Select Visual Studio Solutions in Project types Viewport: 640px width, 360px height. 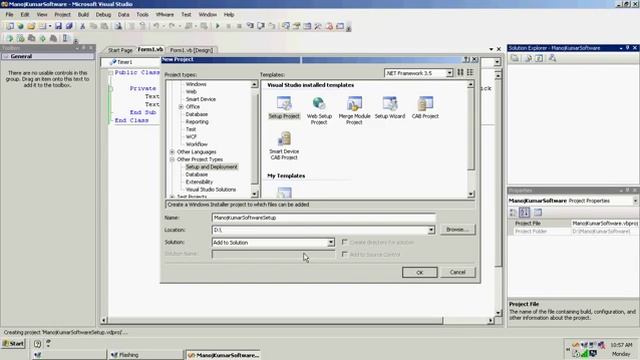pos(211,190)
